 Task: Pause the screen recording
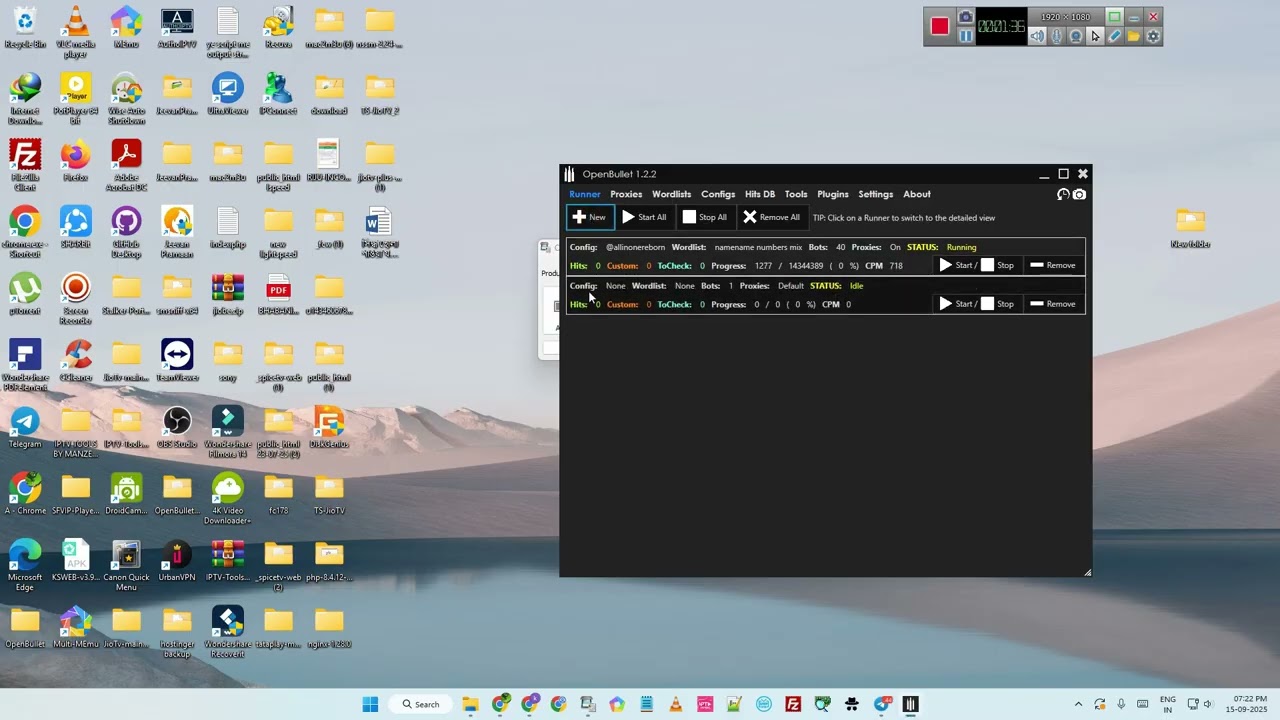pos(965,36)
